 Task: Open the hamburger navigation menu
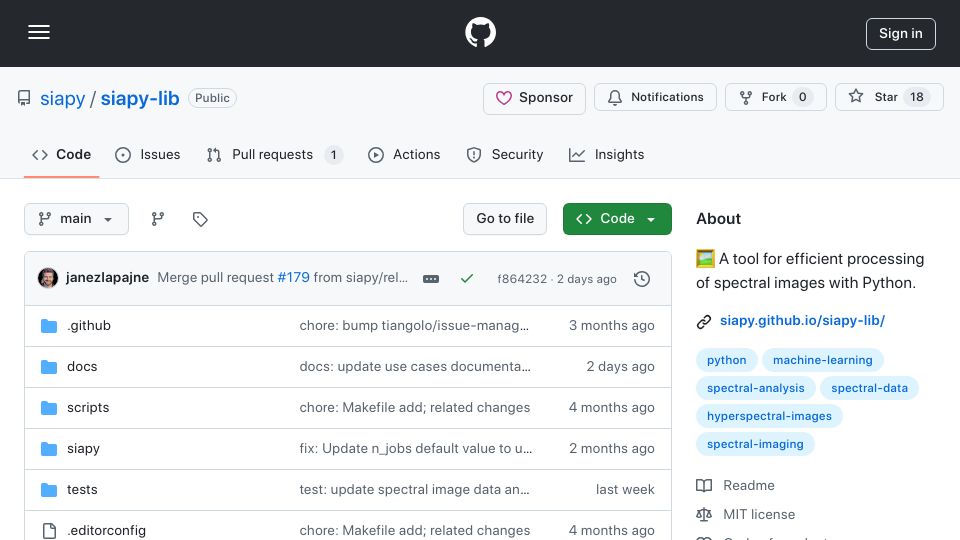click(x=39, y=32)
